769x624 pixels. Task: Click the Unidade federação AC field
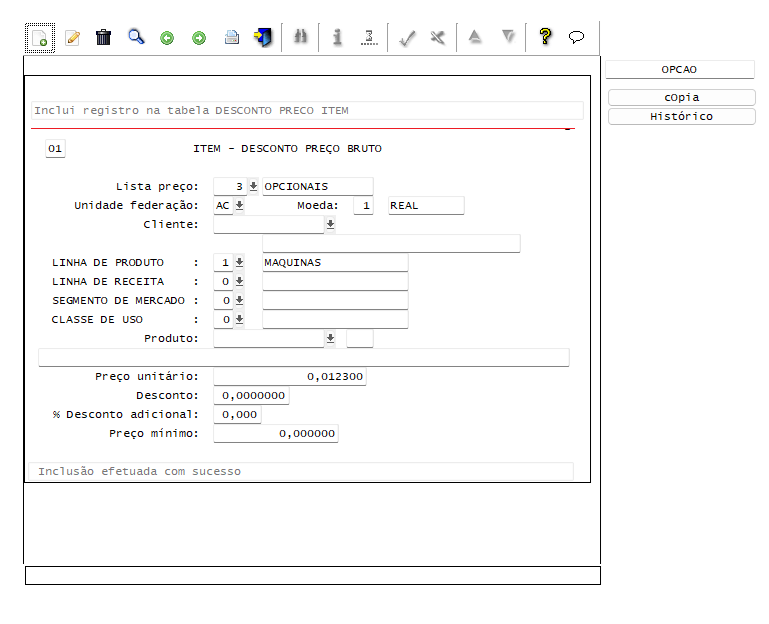point(223,206)
